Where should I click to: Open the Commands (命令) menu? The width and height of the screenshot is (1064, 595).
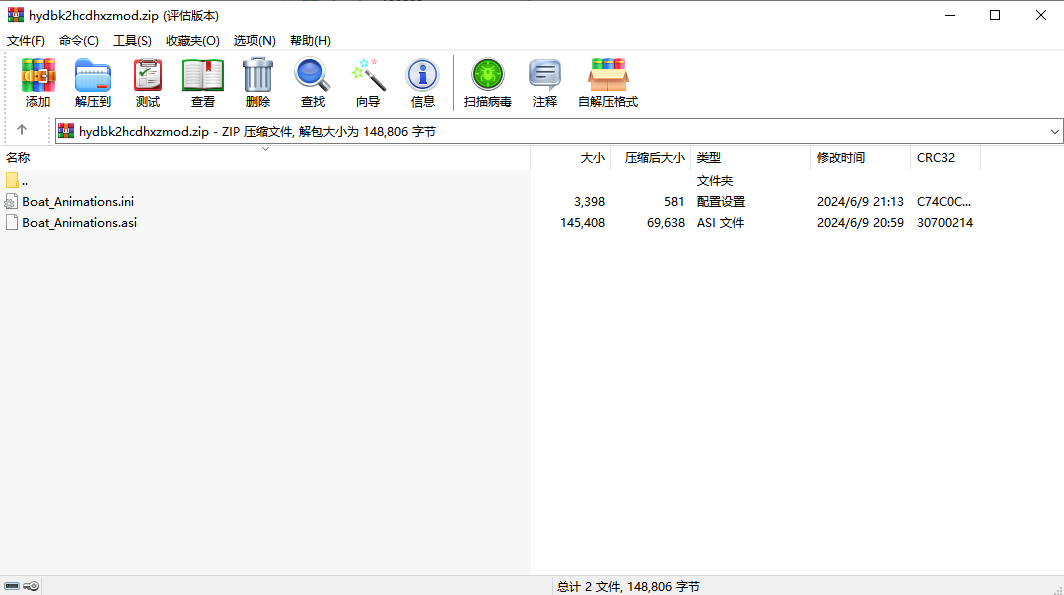point(79,41)
